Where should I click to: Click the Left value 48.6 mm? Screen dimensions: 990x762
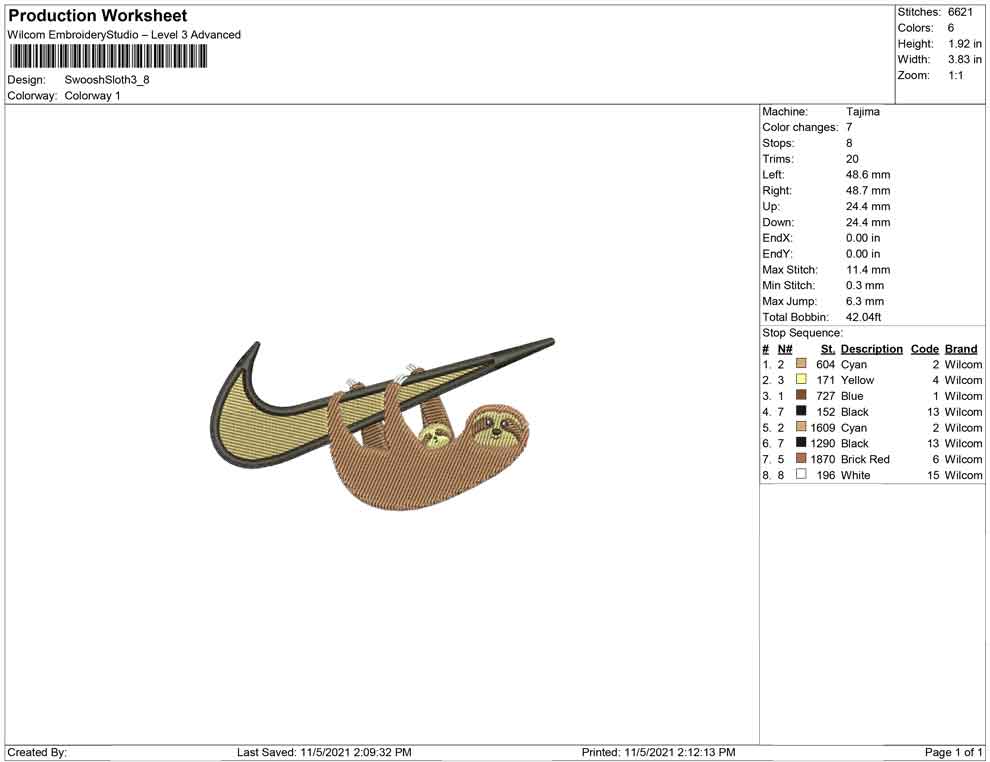[x=868, y=175]
